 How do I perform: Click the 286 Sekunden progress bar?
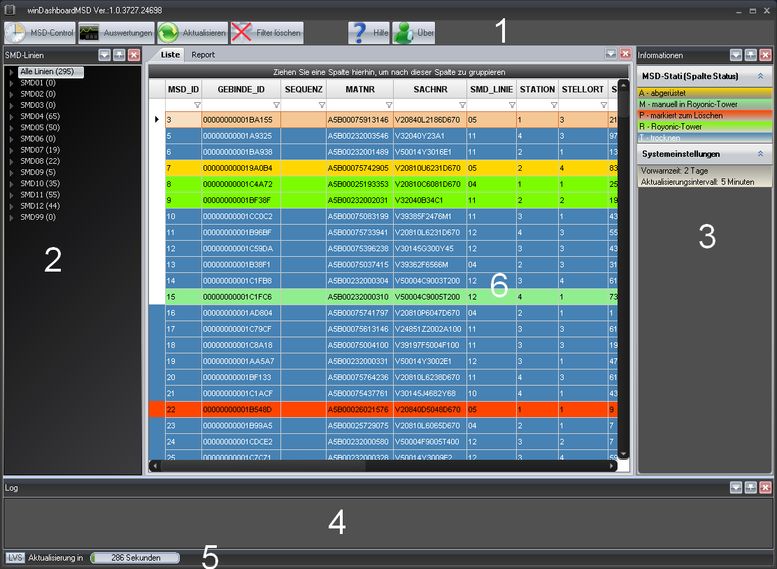[x=135, y=558]
